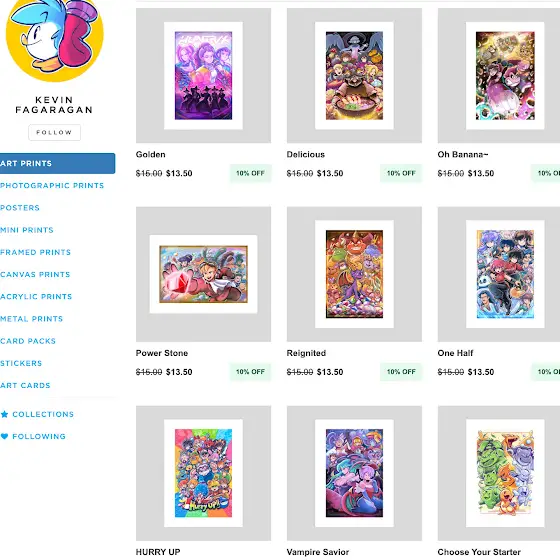Open the Delicious art print thumbnail
The image size is (560, 560).
pyautogui.click(x=354, y=75)
